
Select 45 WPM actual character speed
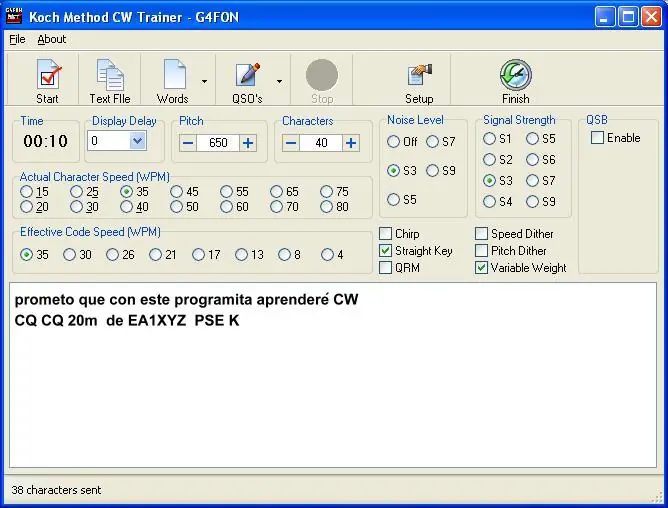[x=176, y=192]
